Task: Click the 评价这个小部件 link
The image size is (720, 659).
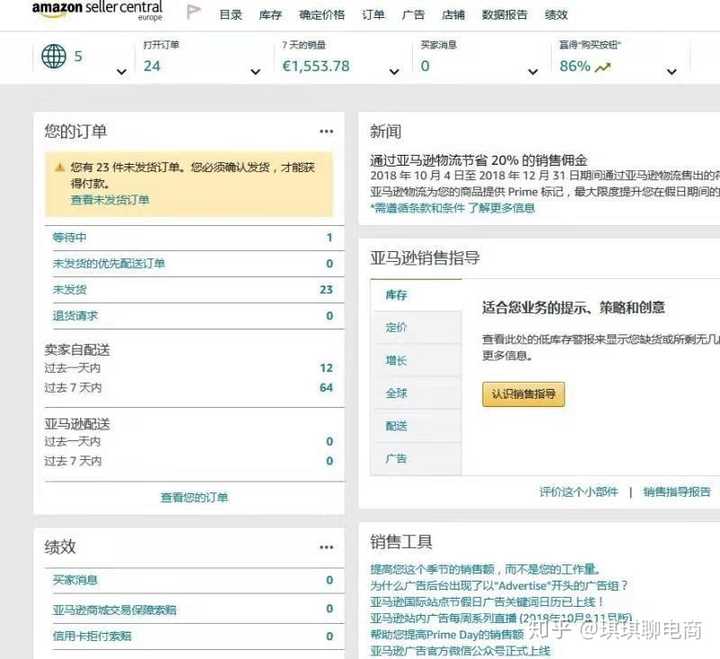Action: click(x=579, y=492)
